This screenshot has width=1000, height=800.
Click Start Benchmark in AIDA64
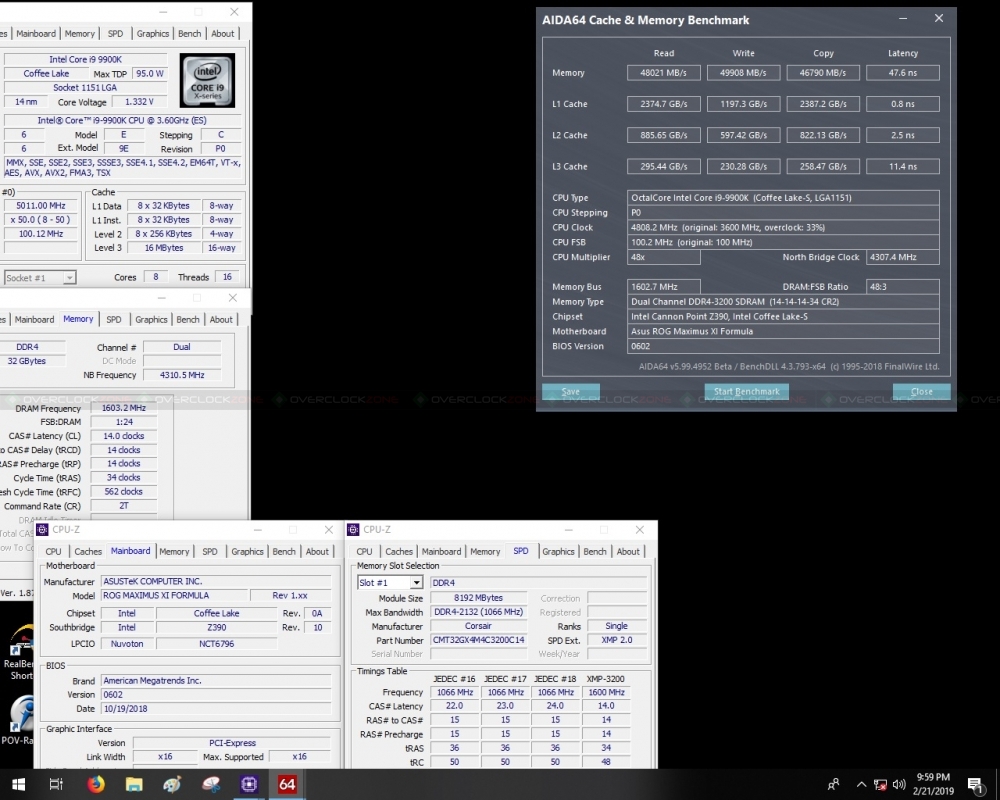click(746, 391)
